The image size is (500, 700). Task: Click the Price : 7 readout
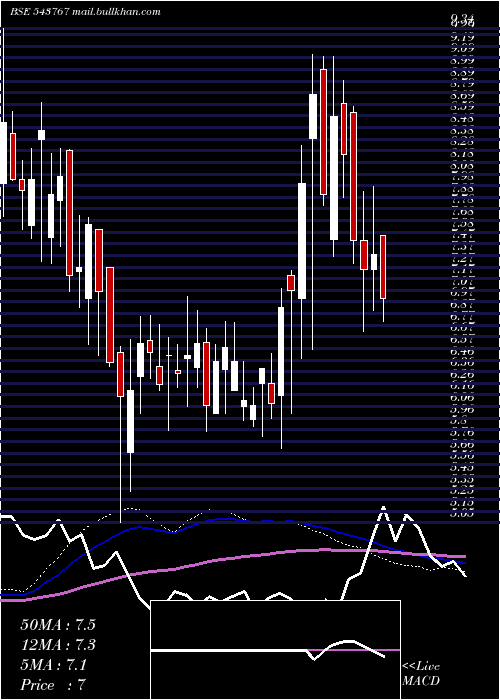point(53,685)
